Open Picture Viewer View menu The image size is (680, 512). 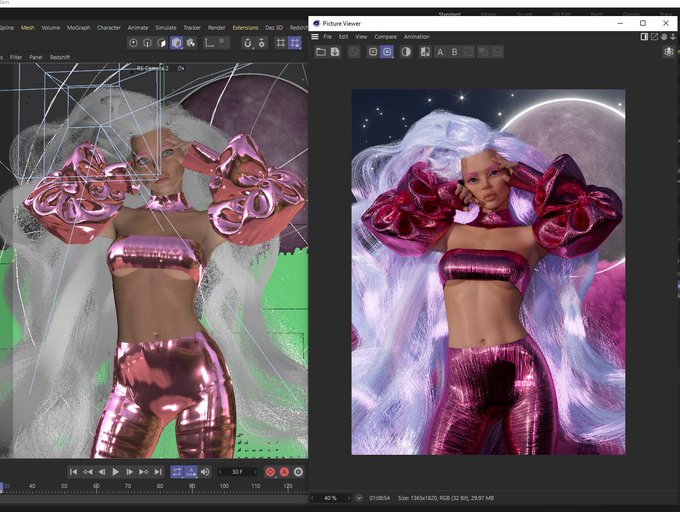[x=361, y=37]
